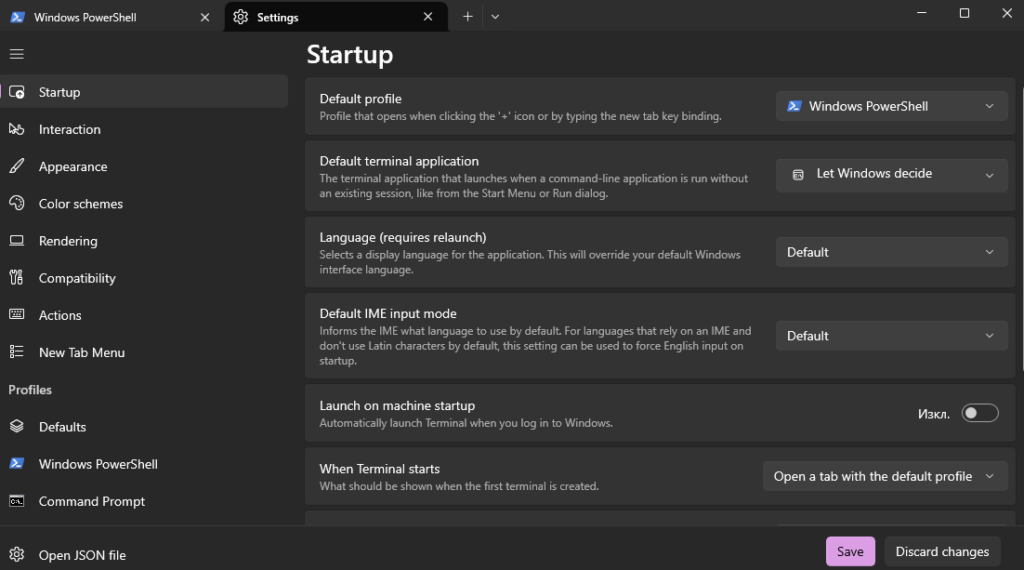Image resolution: width=1024 pixels, height=570 pixels.
Task: Open the Defaults profile settings
Action: tap(62, 427)
